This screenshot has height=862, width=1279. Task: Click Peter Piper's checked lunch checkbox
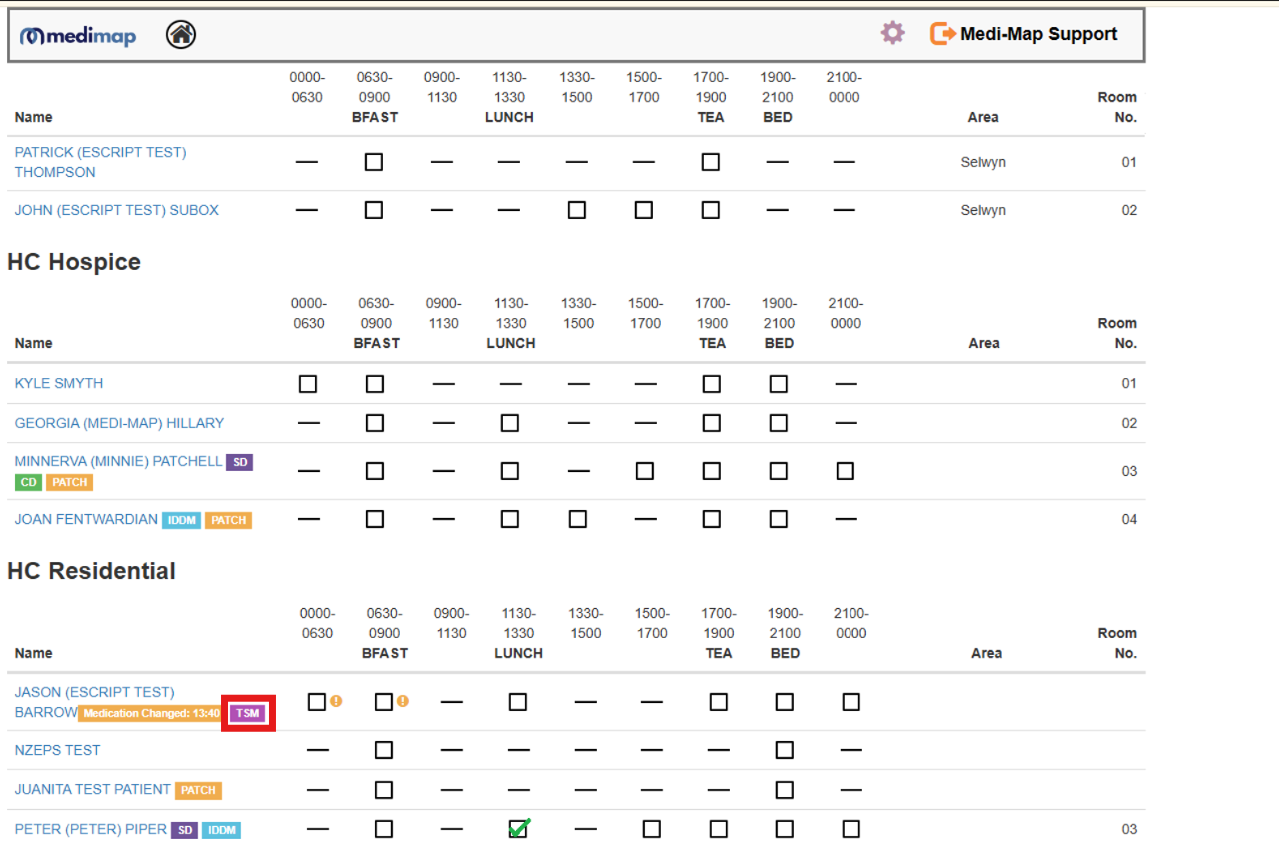click(x=518, y=829)
